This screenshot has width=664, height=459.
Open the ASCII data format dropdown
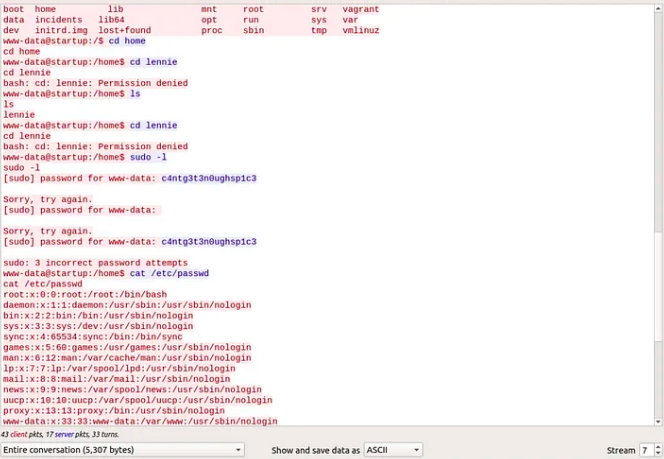393,450
